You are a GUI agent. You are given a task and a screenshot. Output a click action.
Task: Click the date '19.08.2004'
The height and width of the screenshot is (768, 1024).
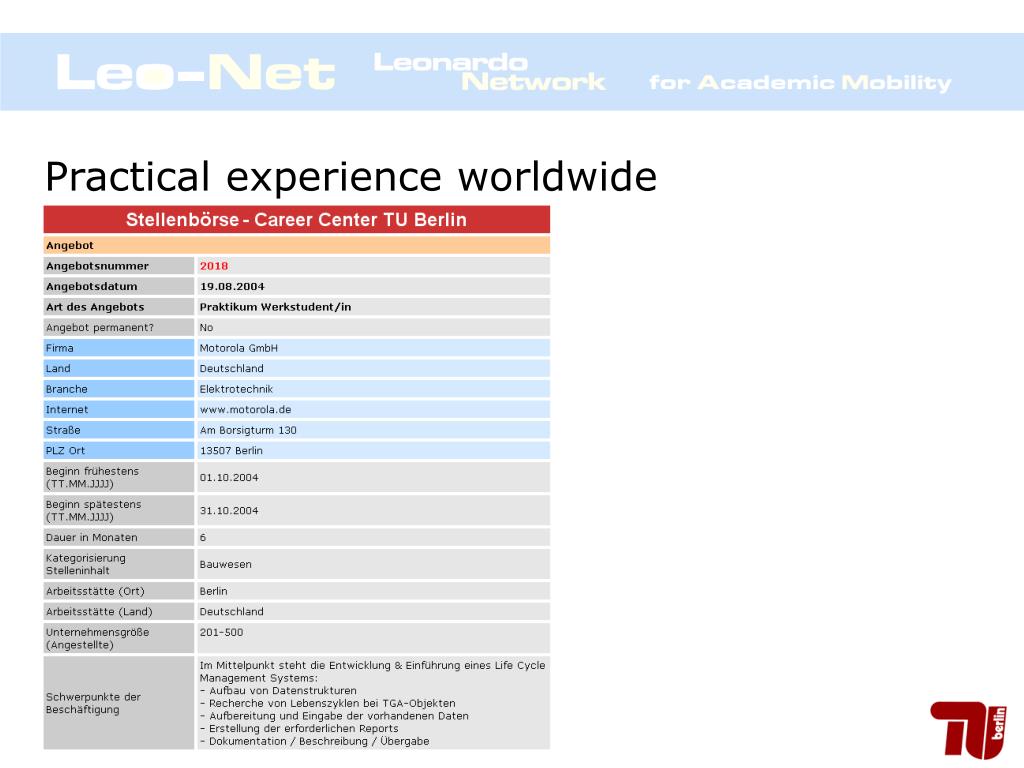point(232,286)
